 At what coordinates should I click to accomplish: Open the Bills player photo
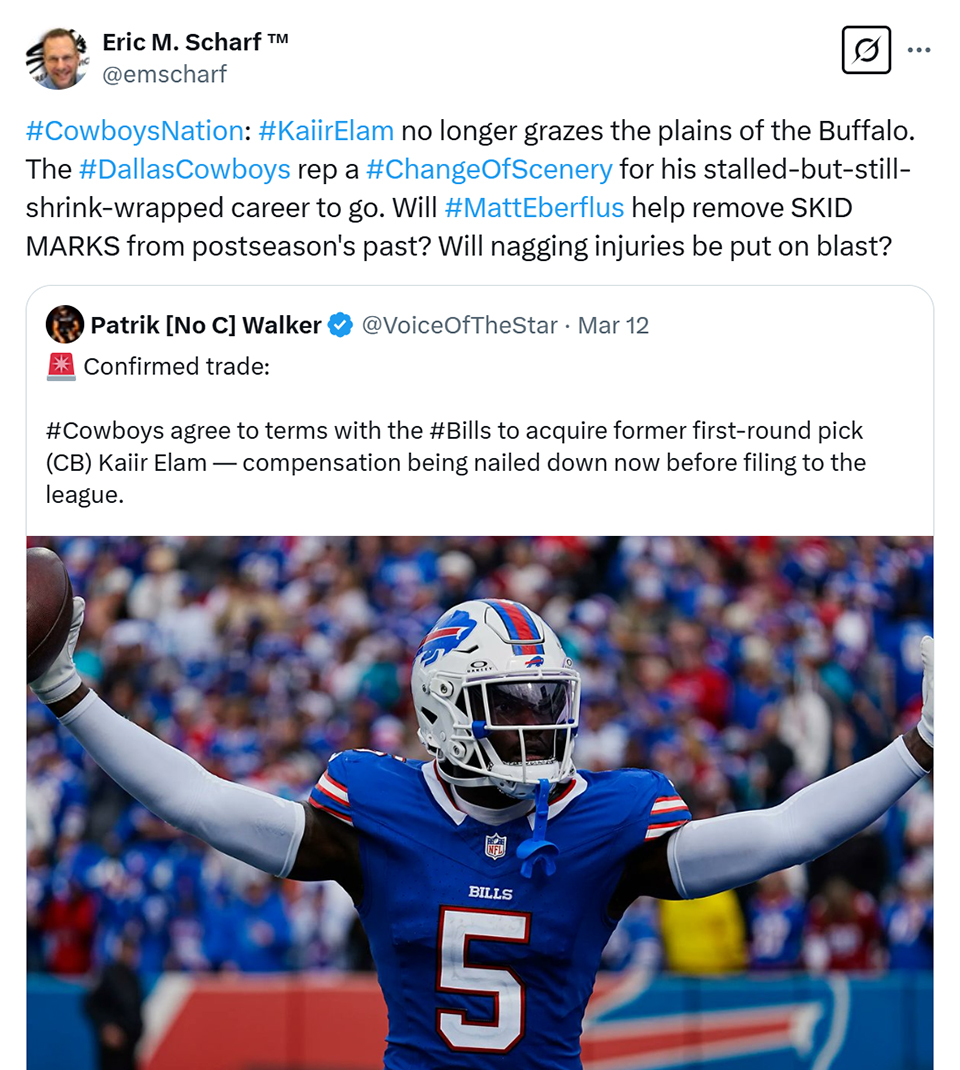coord(480,802)
